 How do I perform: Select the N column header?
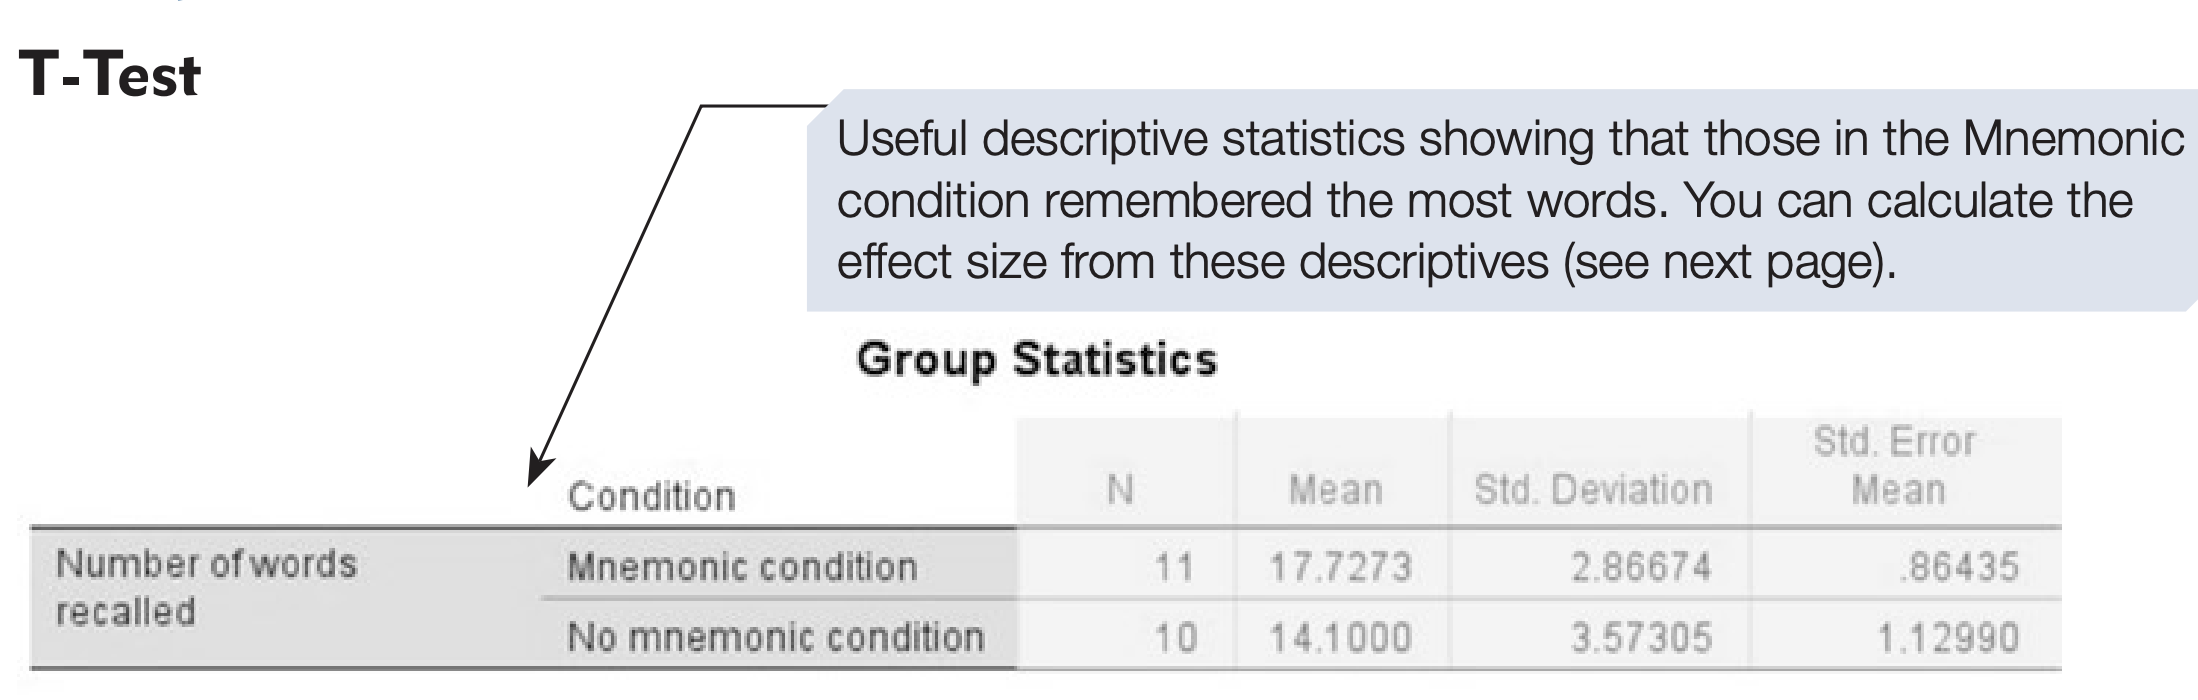pyautogui.click(x=1120, y=490)
